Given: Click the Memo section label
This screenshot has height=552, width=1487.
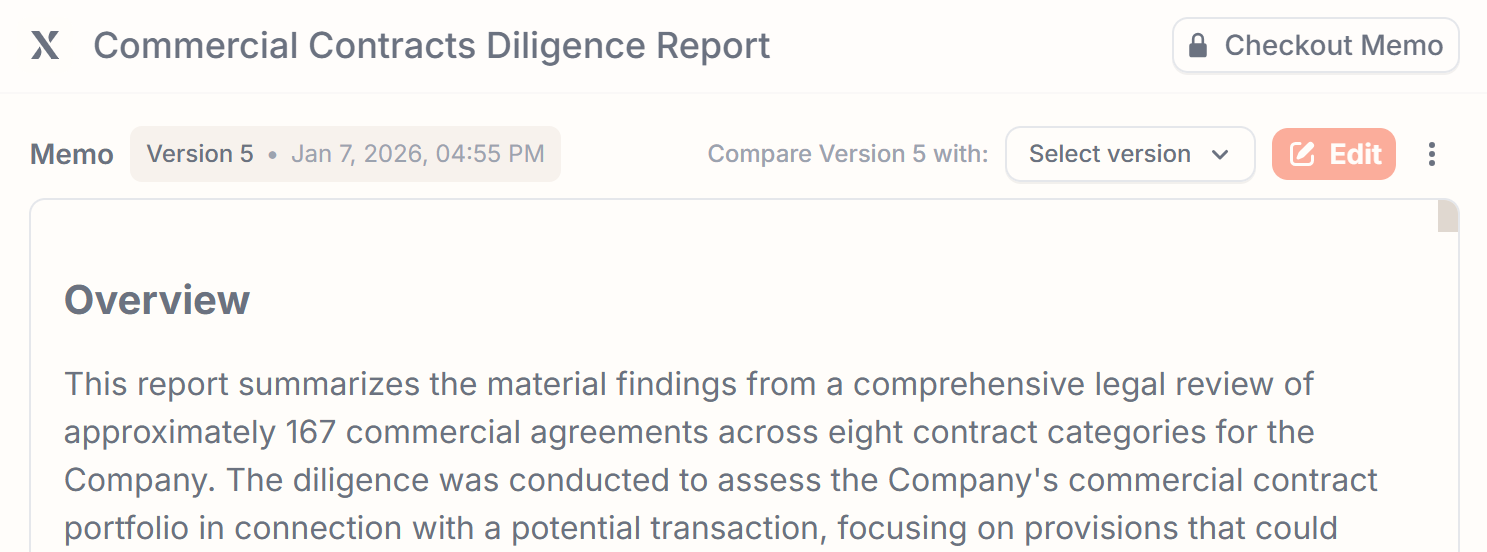Looking at the screenshot, I should [72, 154].
